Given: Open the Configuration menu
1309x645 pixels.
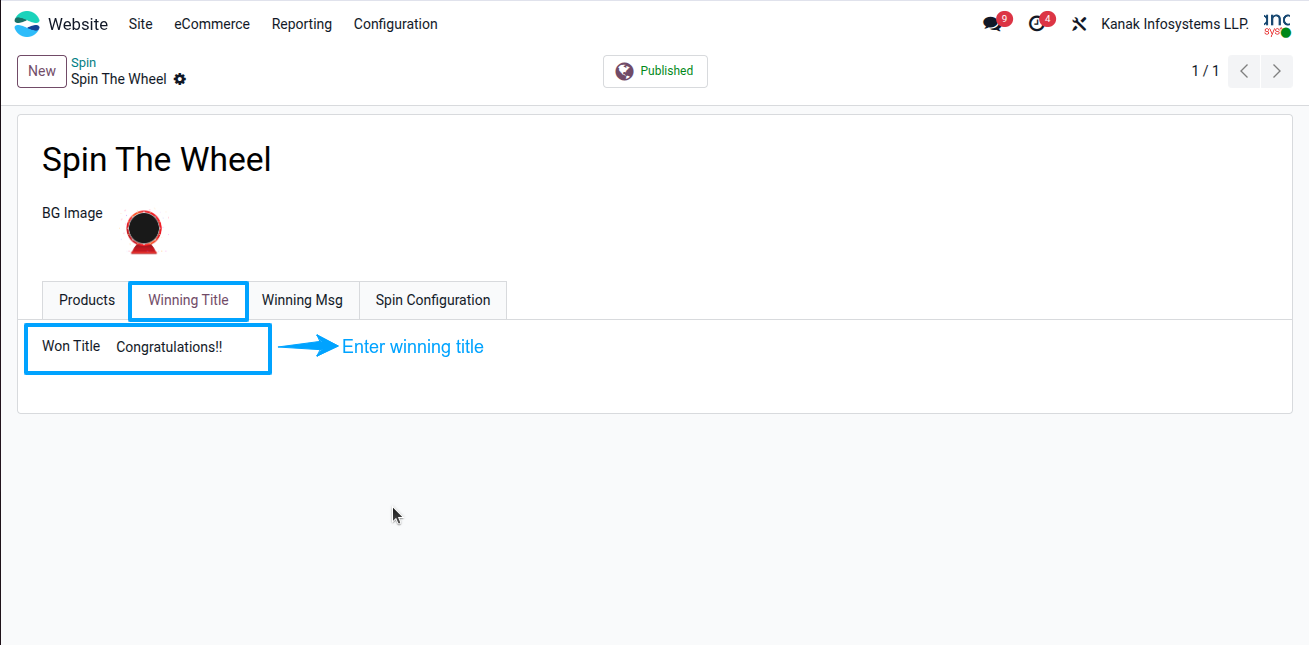Looking at the screenshot, I should click(396, 24).
